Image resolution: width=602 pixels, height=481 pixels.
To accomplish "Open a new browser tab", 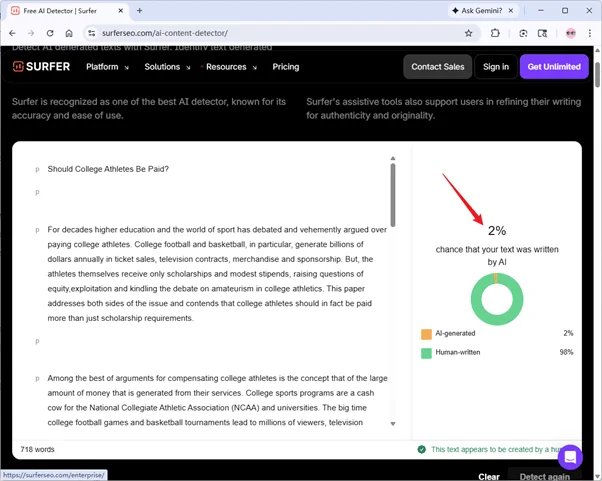I will coord(139,11).
